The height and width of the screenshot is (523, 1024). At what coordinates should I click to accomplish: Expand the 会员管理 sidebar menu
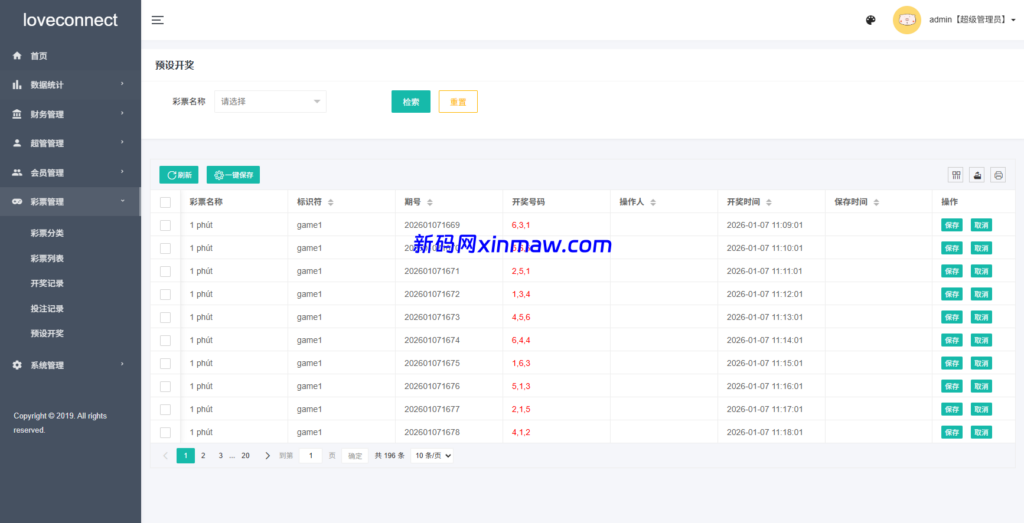pyautogui.click(x=70, y=172)
